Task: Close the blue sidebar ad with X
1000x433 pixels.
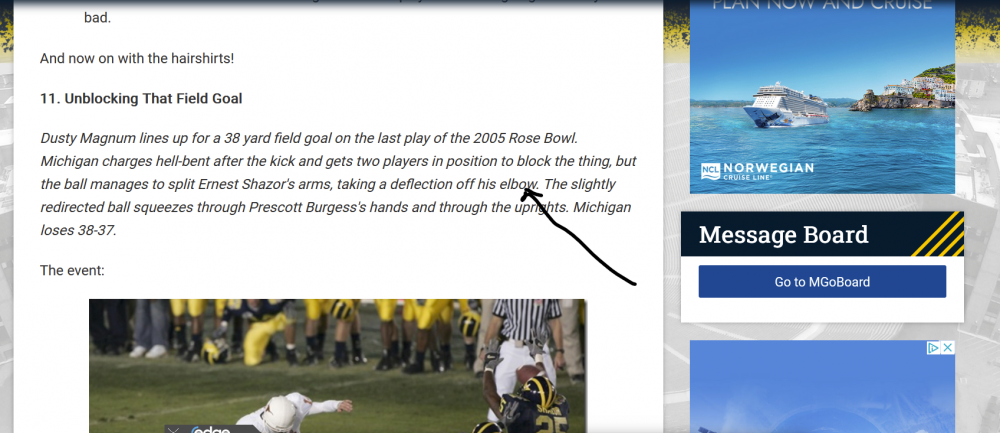Action: (x=948, y=348)
